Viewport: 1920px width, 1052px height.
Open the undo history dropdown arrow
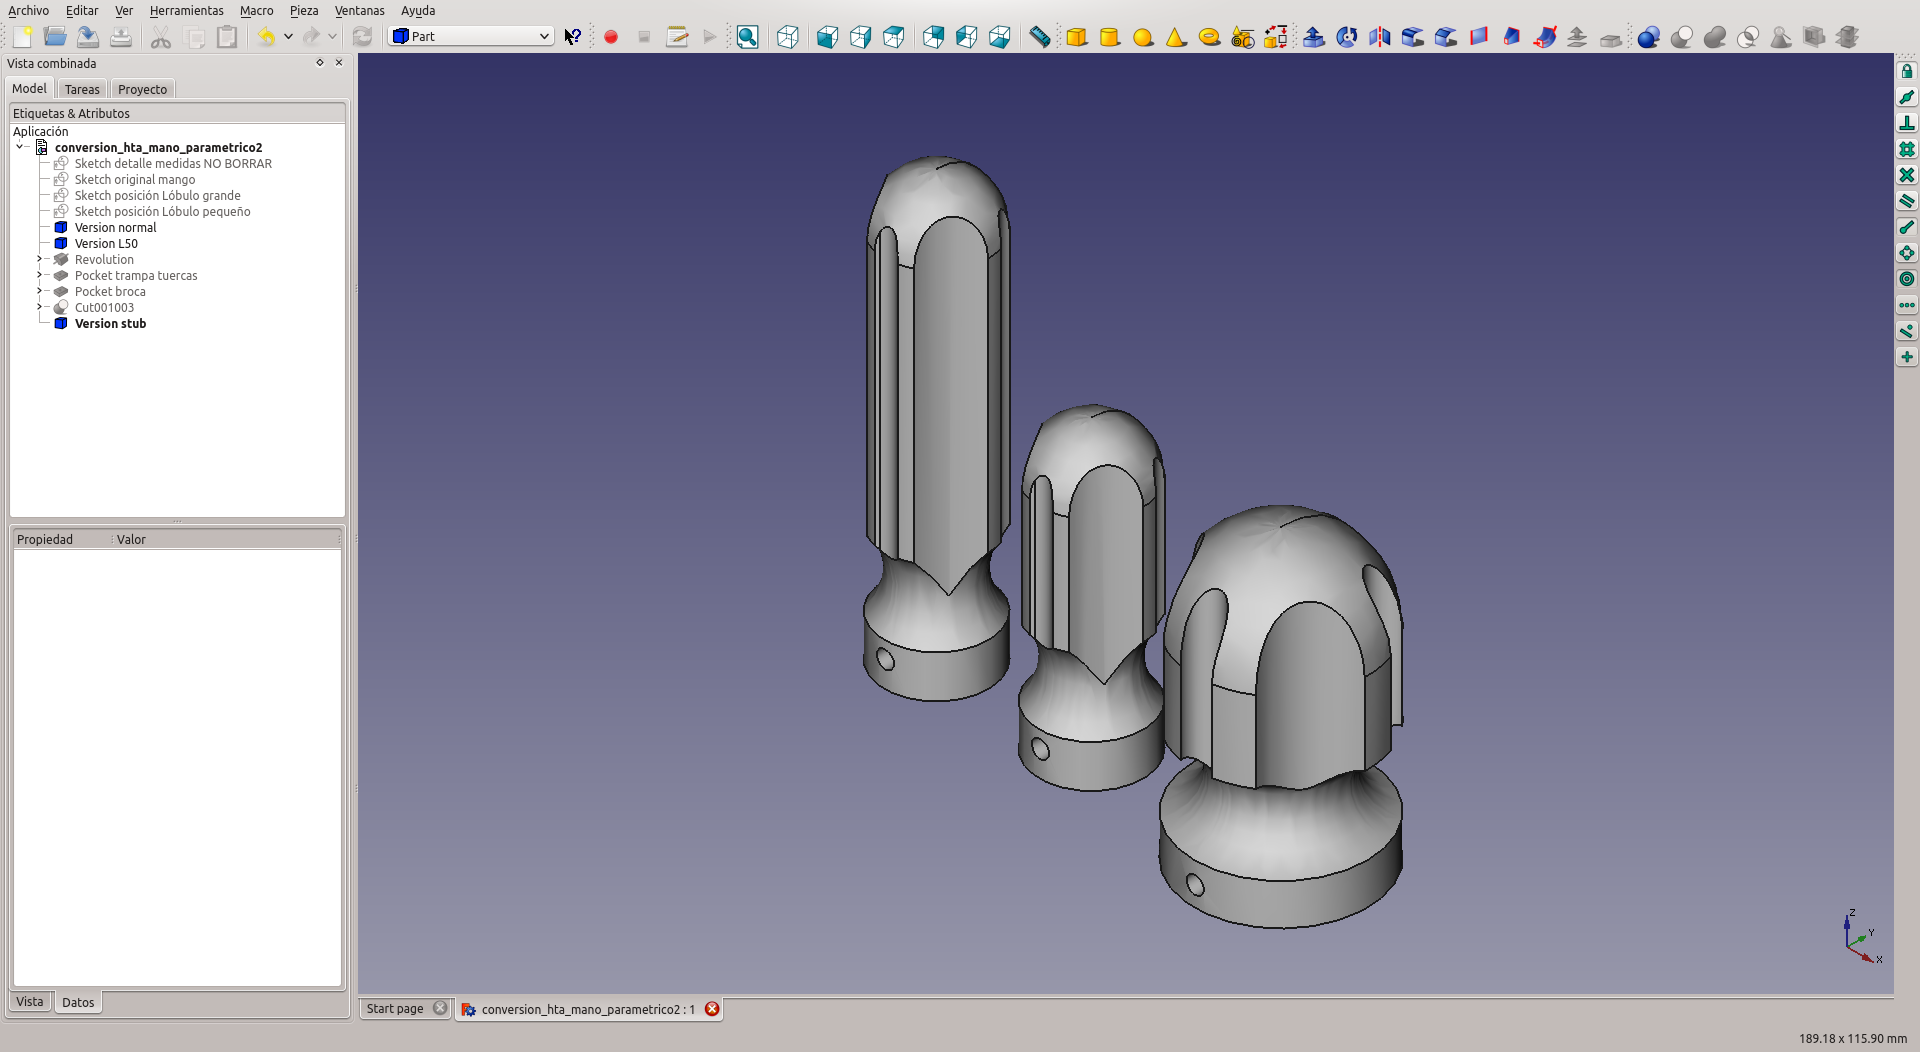tap(288, 37)
